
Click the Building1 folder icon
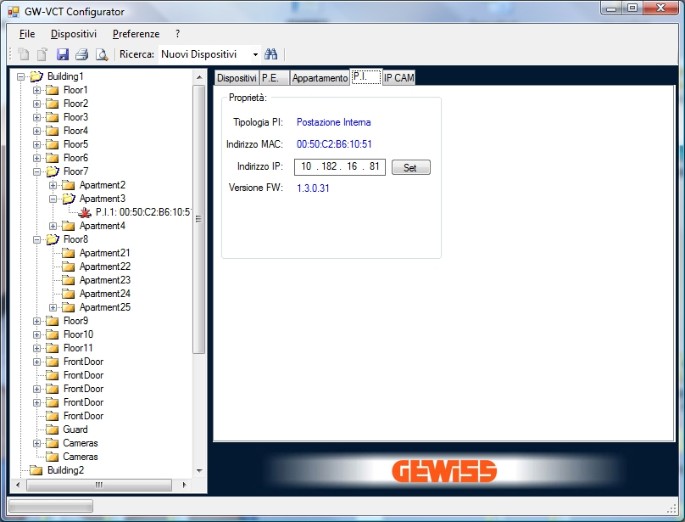pos(36,76)
